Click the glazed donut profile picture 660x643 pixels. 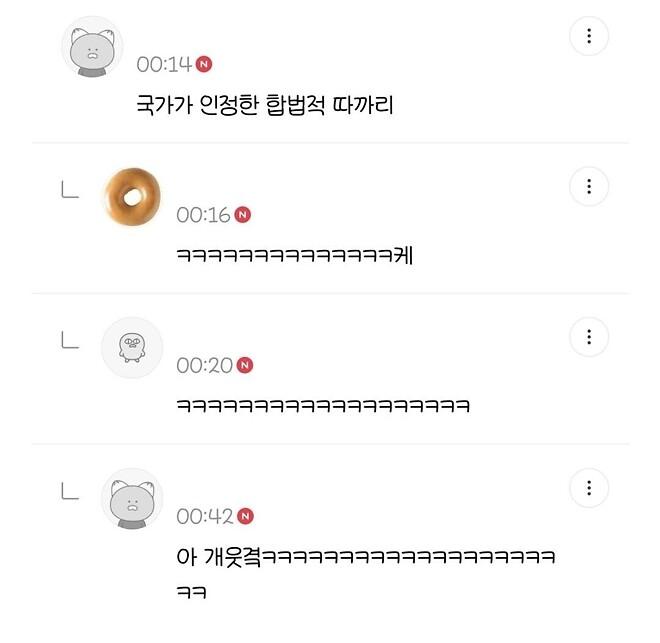point(132,196)
